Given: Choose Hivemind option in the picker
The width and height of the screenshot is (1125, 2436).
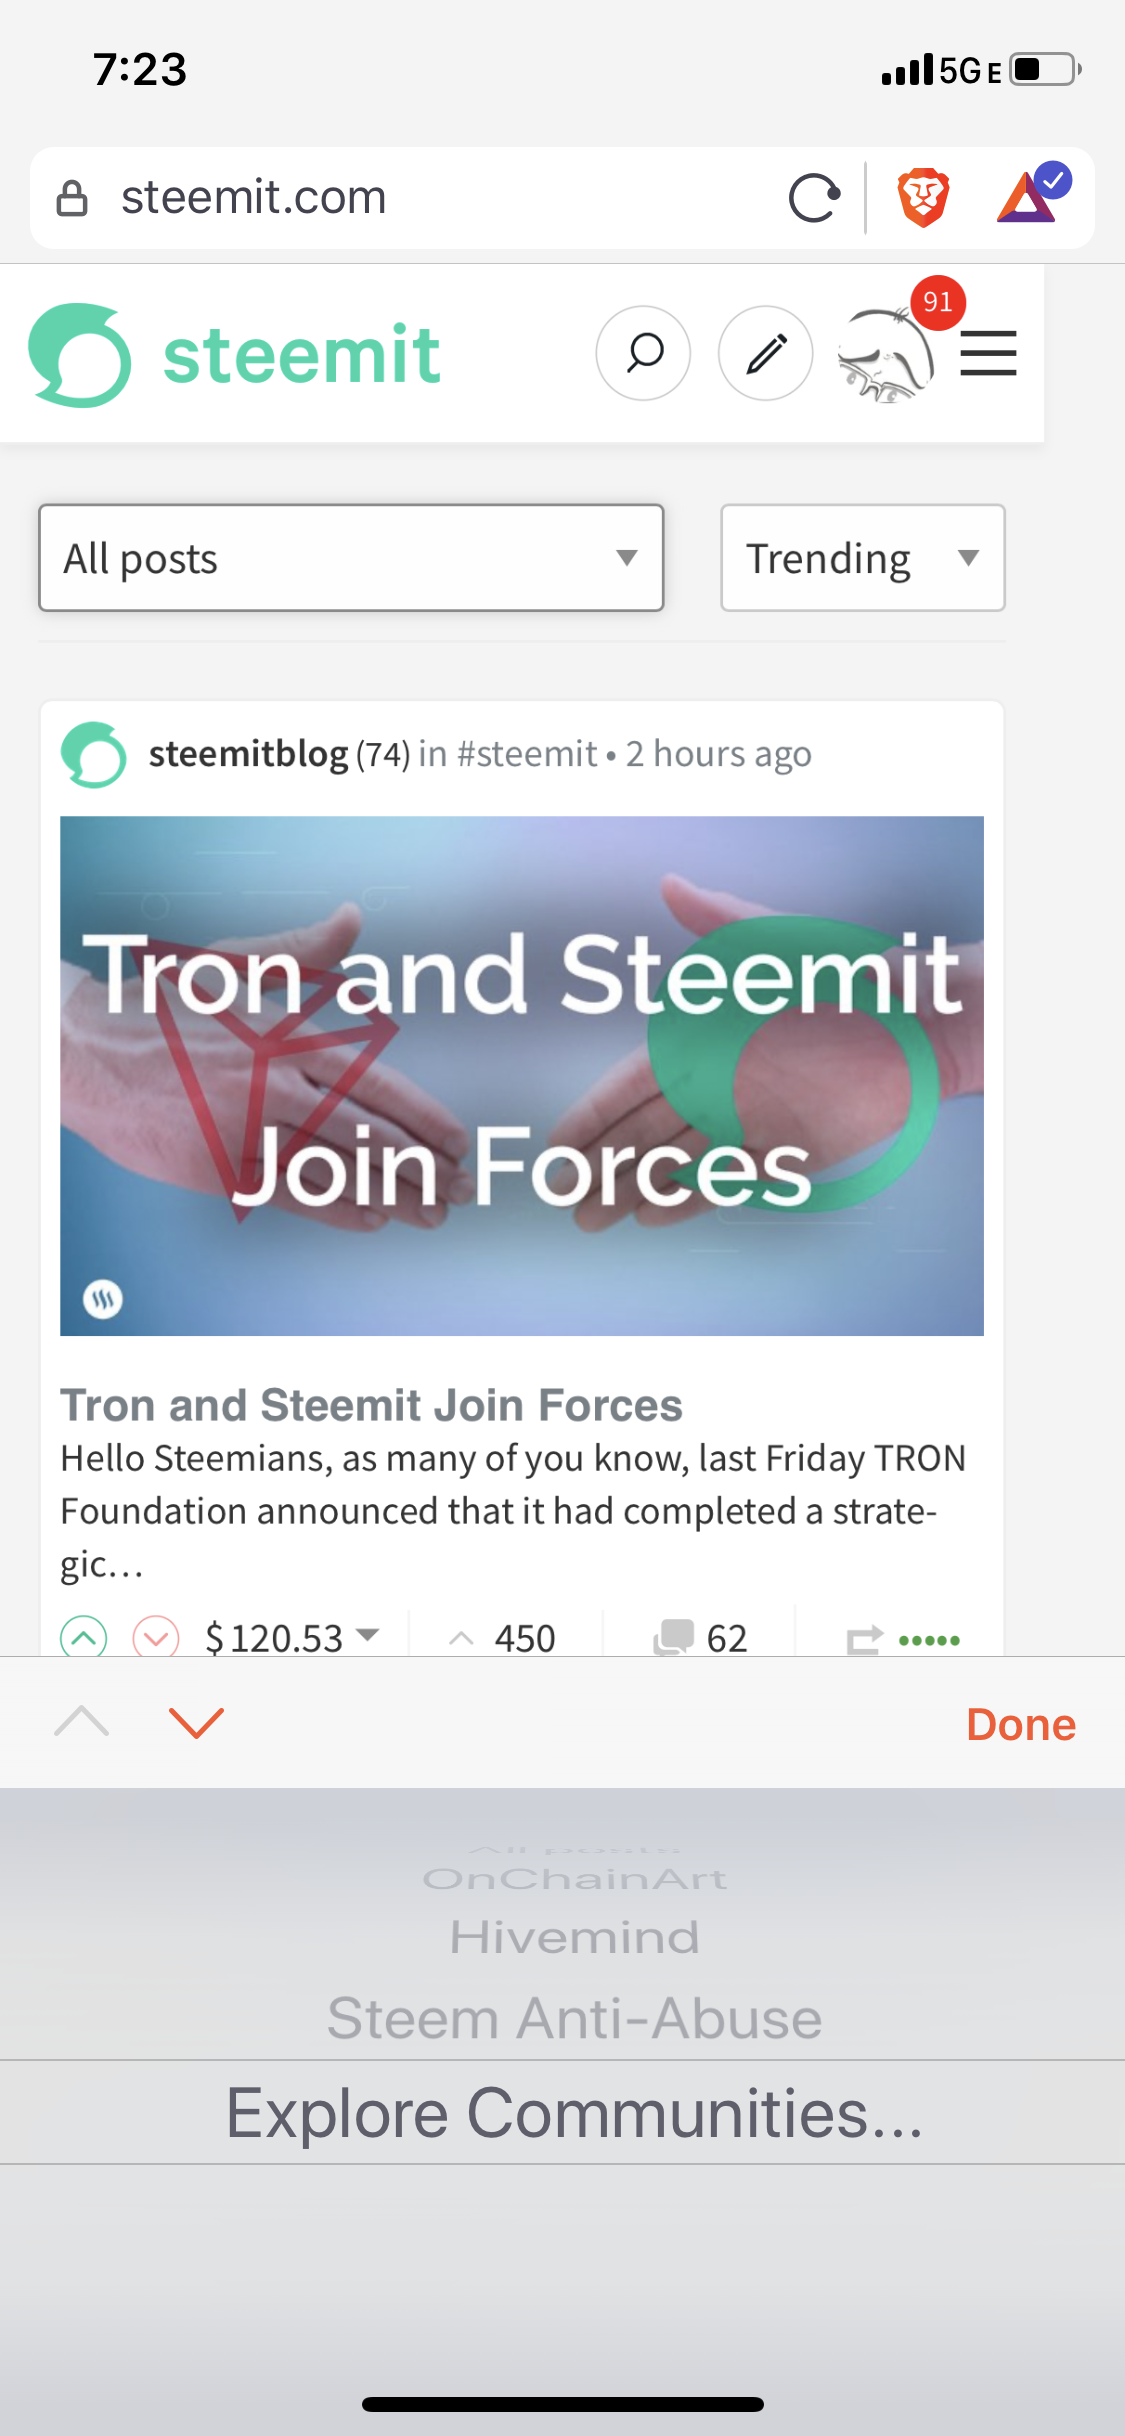Looking at the screenshot, I should 574,1937.
